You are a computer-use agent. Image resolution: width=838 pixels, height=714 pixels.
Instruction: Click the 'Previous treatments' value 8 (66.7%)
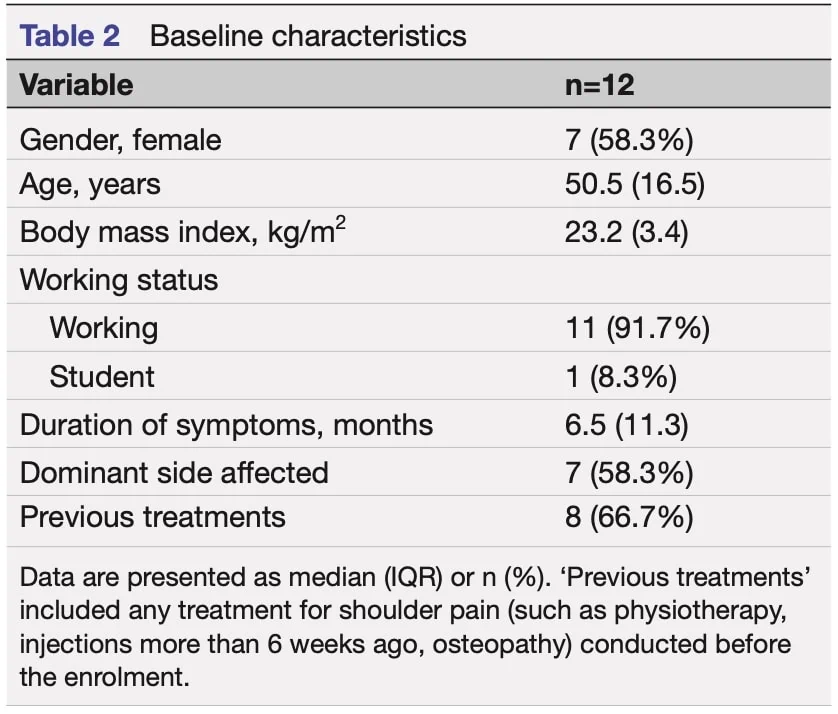tap(629, 517)
